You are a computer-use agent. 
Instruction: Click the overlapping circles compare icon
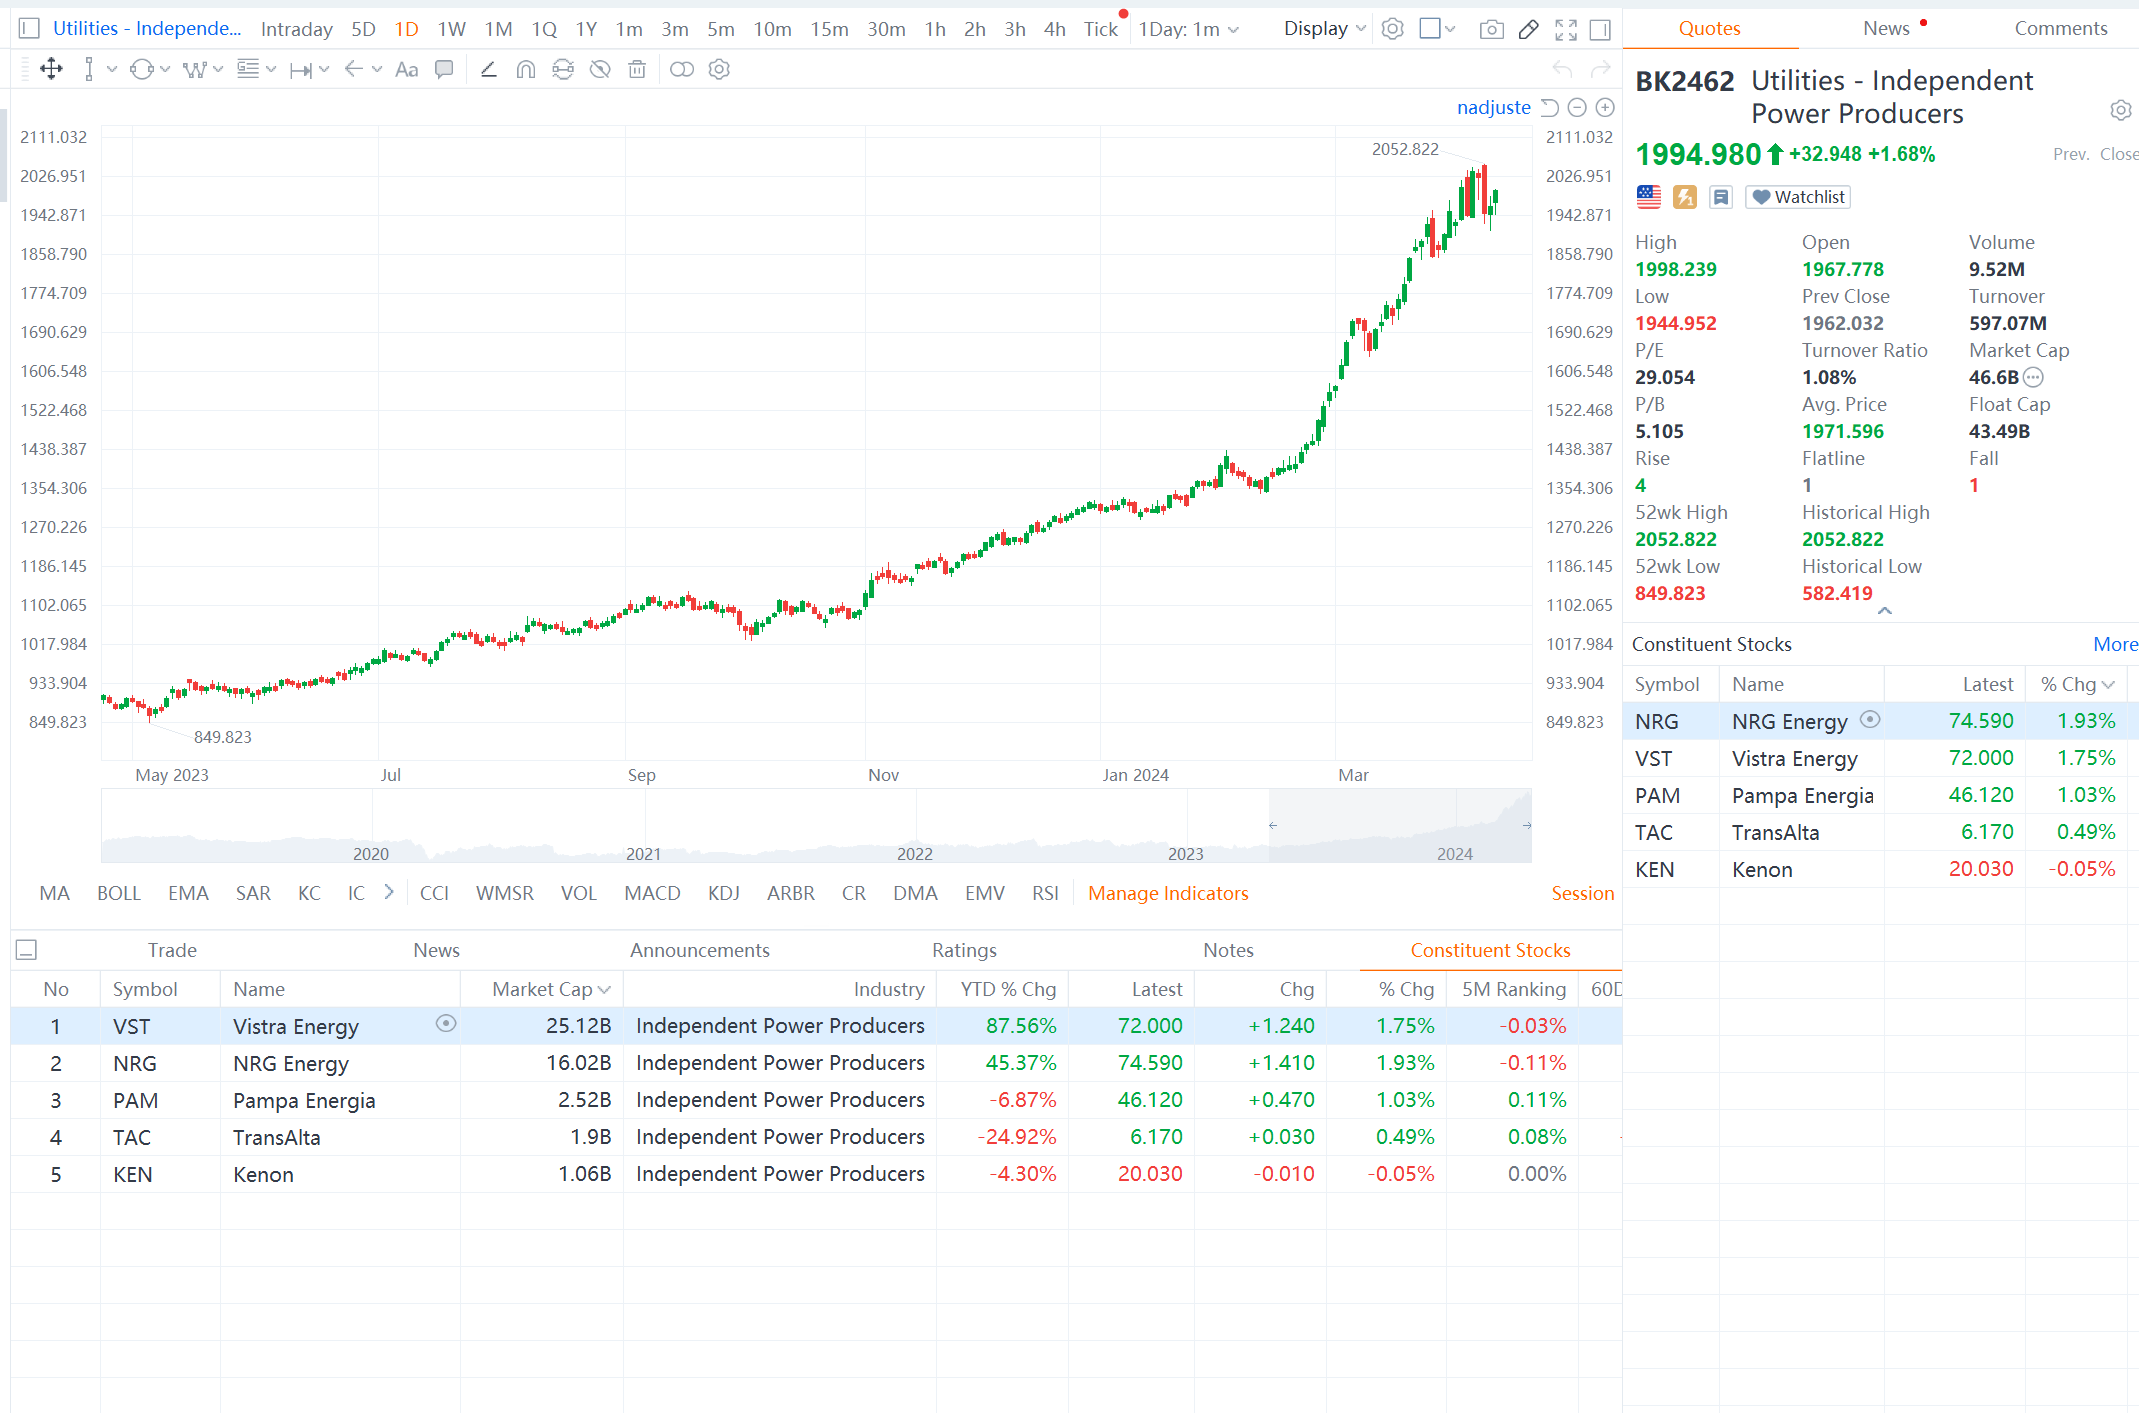(x=681, y=69)
